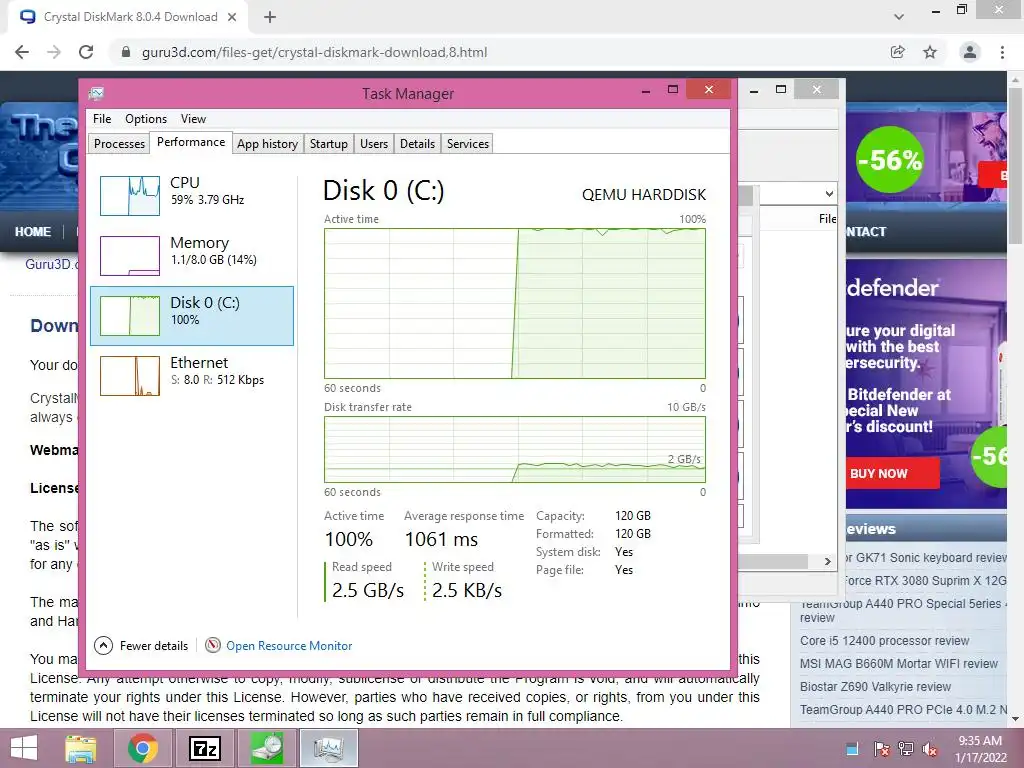Image resolution: width=1024 pixels, height=768 pixels.
Task: Collapse with the Fewer details arrow icon
Action: 103,646
